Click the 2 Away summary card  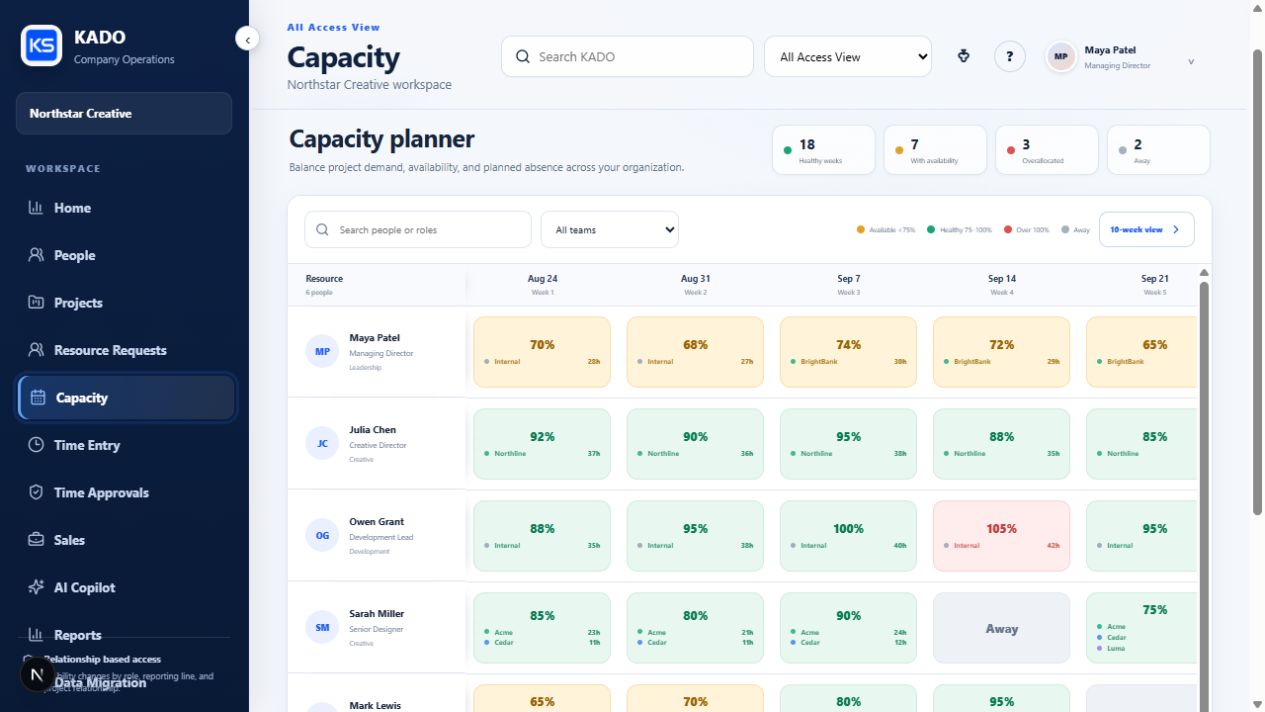click(1158, 150)
